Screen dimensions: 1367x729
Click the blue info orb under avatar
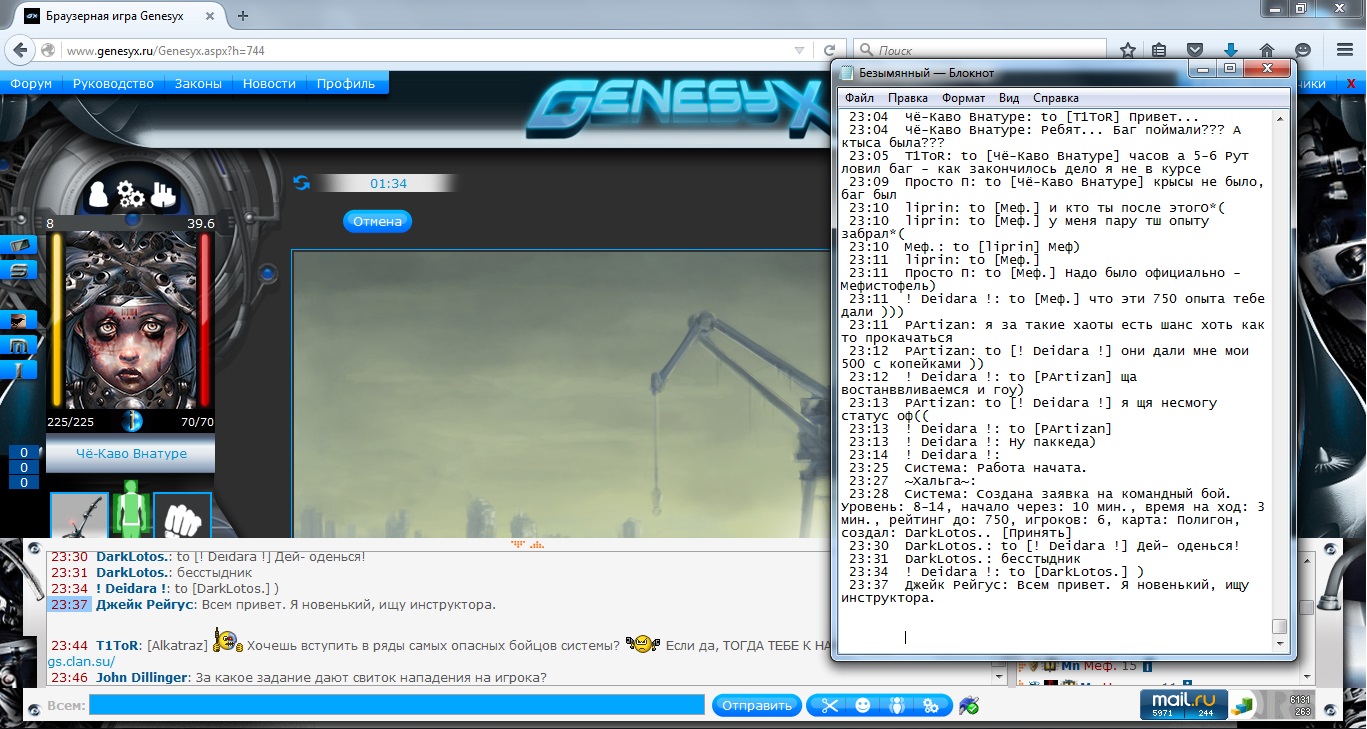[x=132, y=421]
